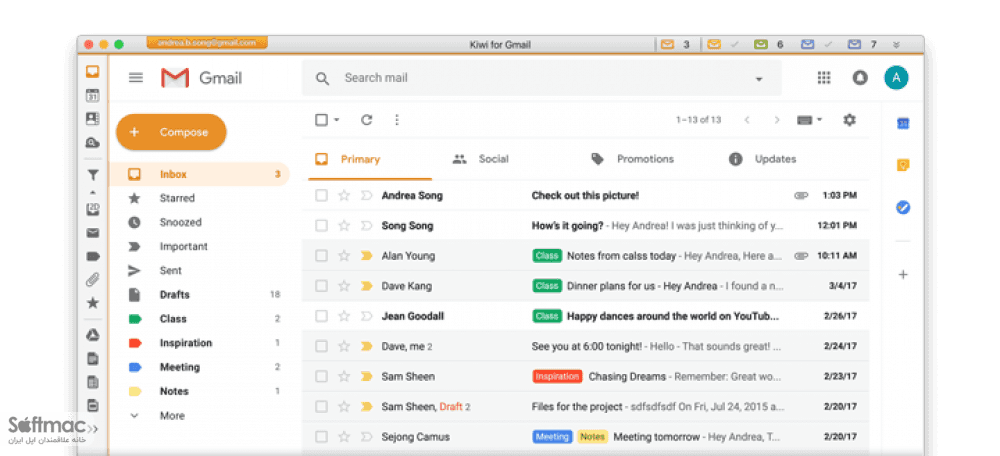Click the filter funnel icon in Kiwi sidebar

click(x=92, y=175)
